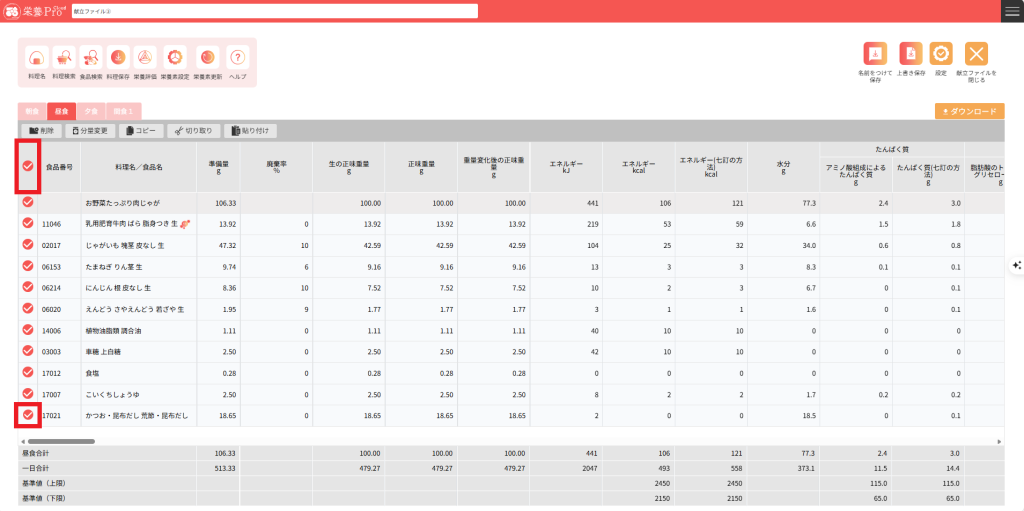Close the menu file with the X icon
This screenshot has width=1024, height=511.
(x=975, y=55)
